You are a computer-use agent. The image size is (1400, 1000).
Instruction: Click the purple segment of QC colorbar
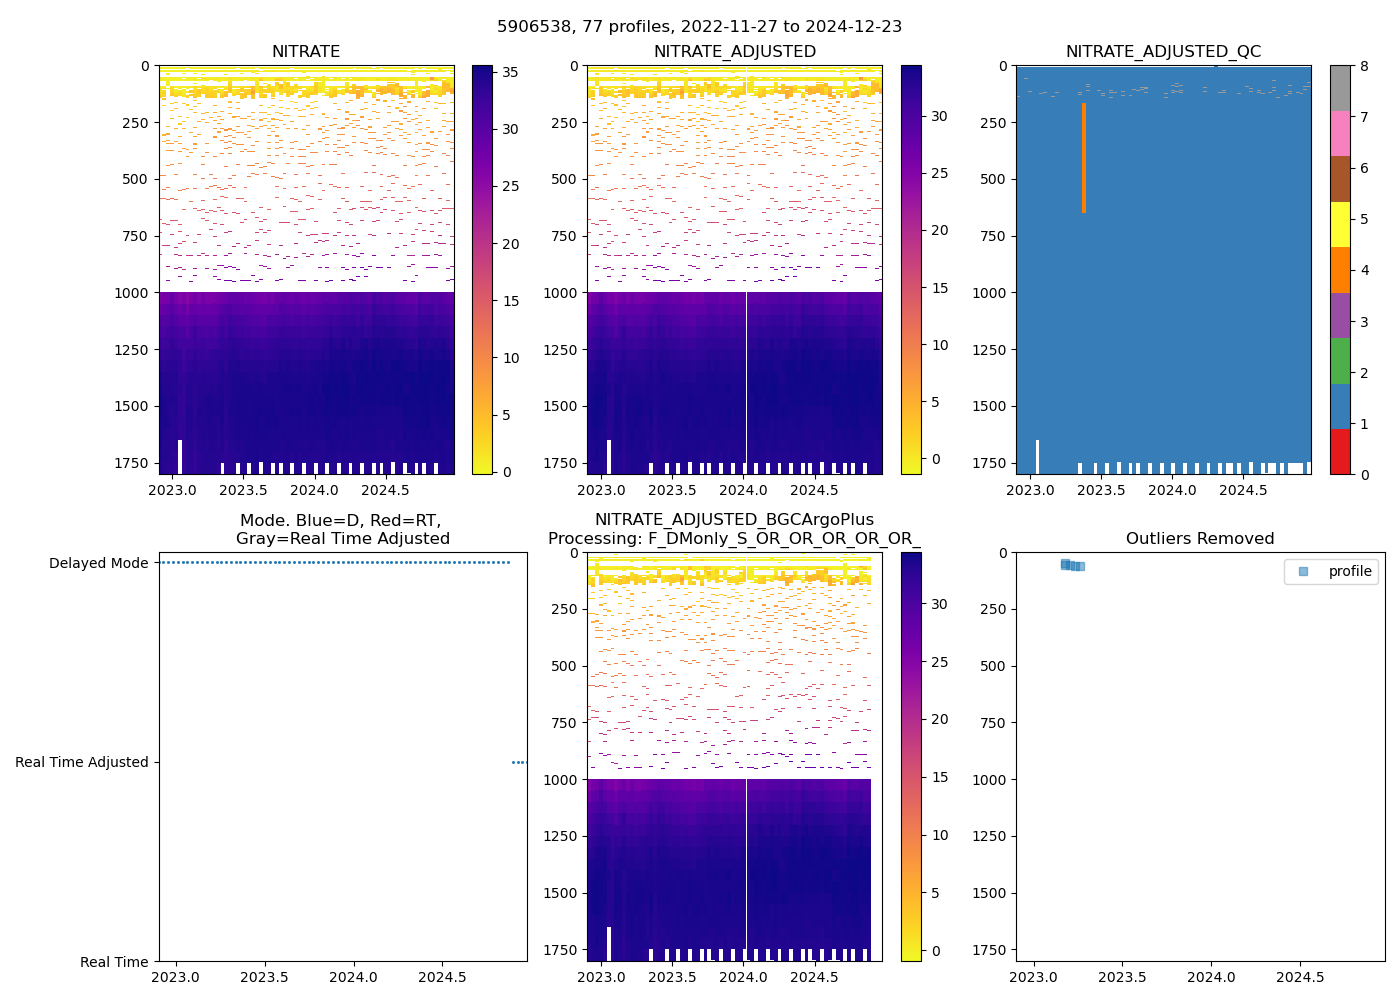(1340, 315)
